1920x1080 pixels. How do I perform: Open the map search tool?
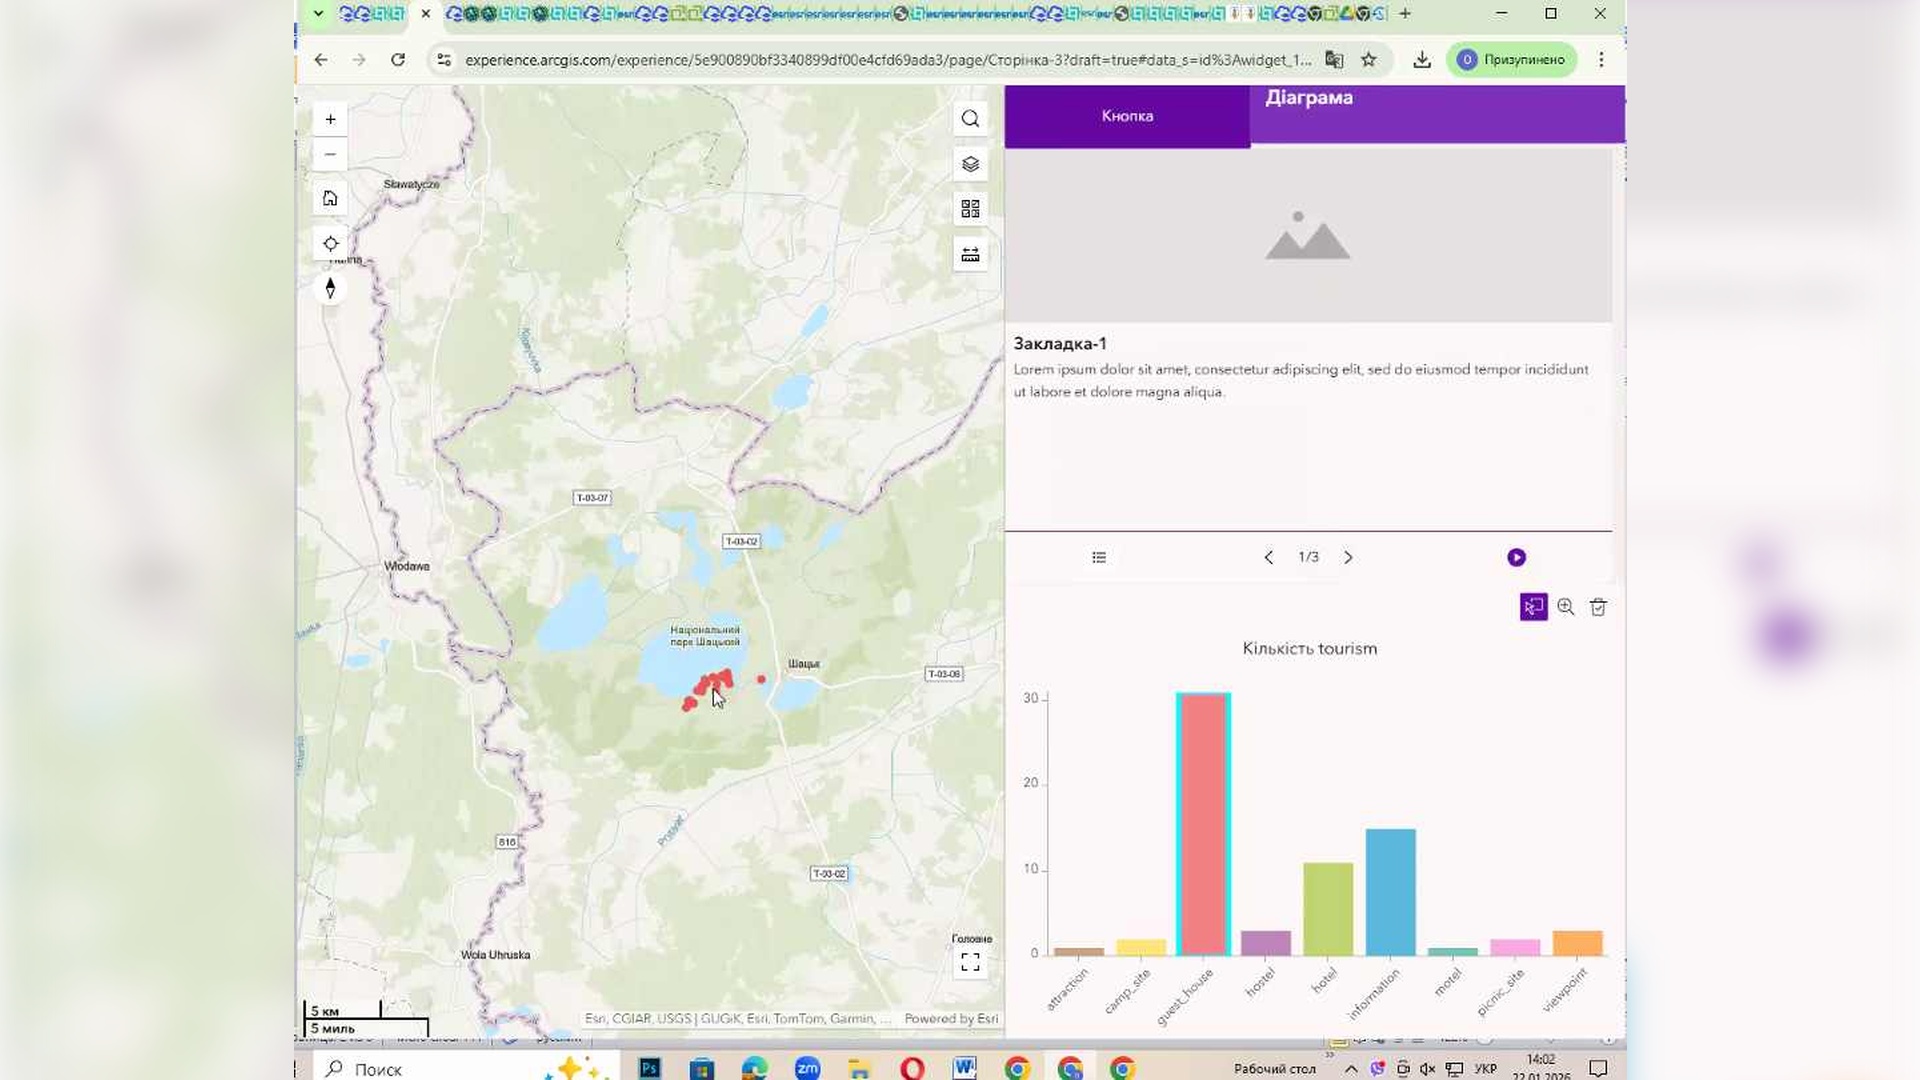click(970, 119)
